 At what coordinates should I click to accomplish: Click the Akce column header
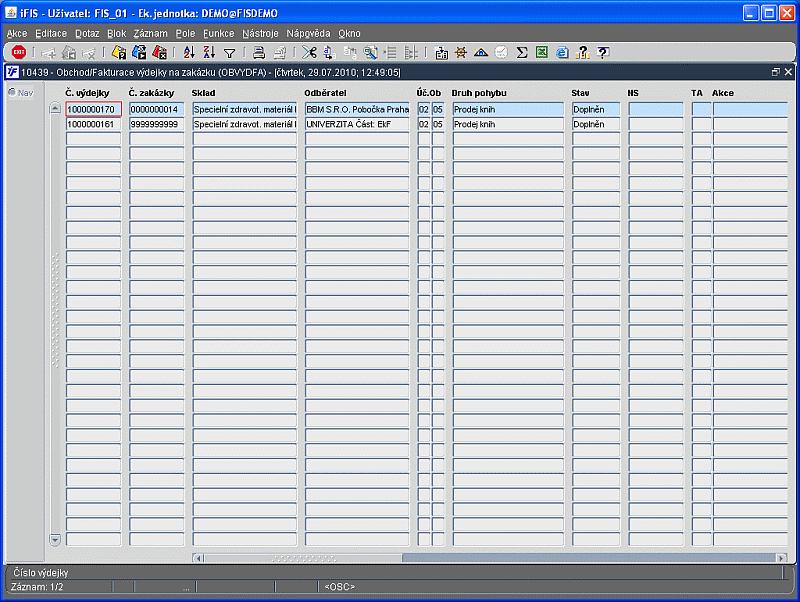coord(723,93)
